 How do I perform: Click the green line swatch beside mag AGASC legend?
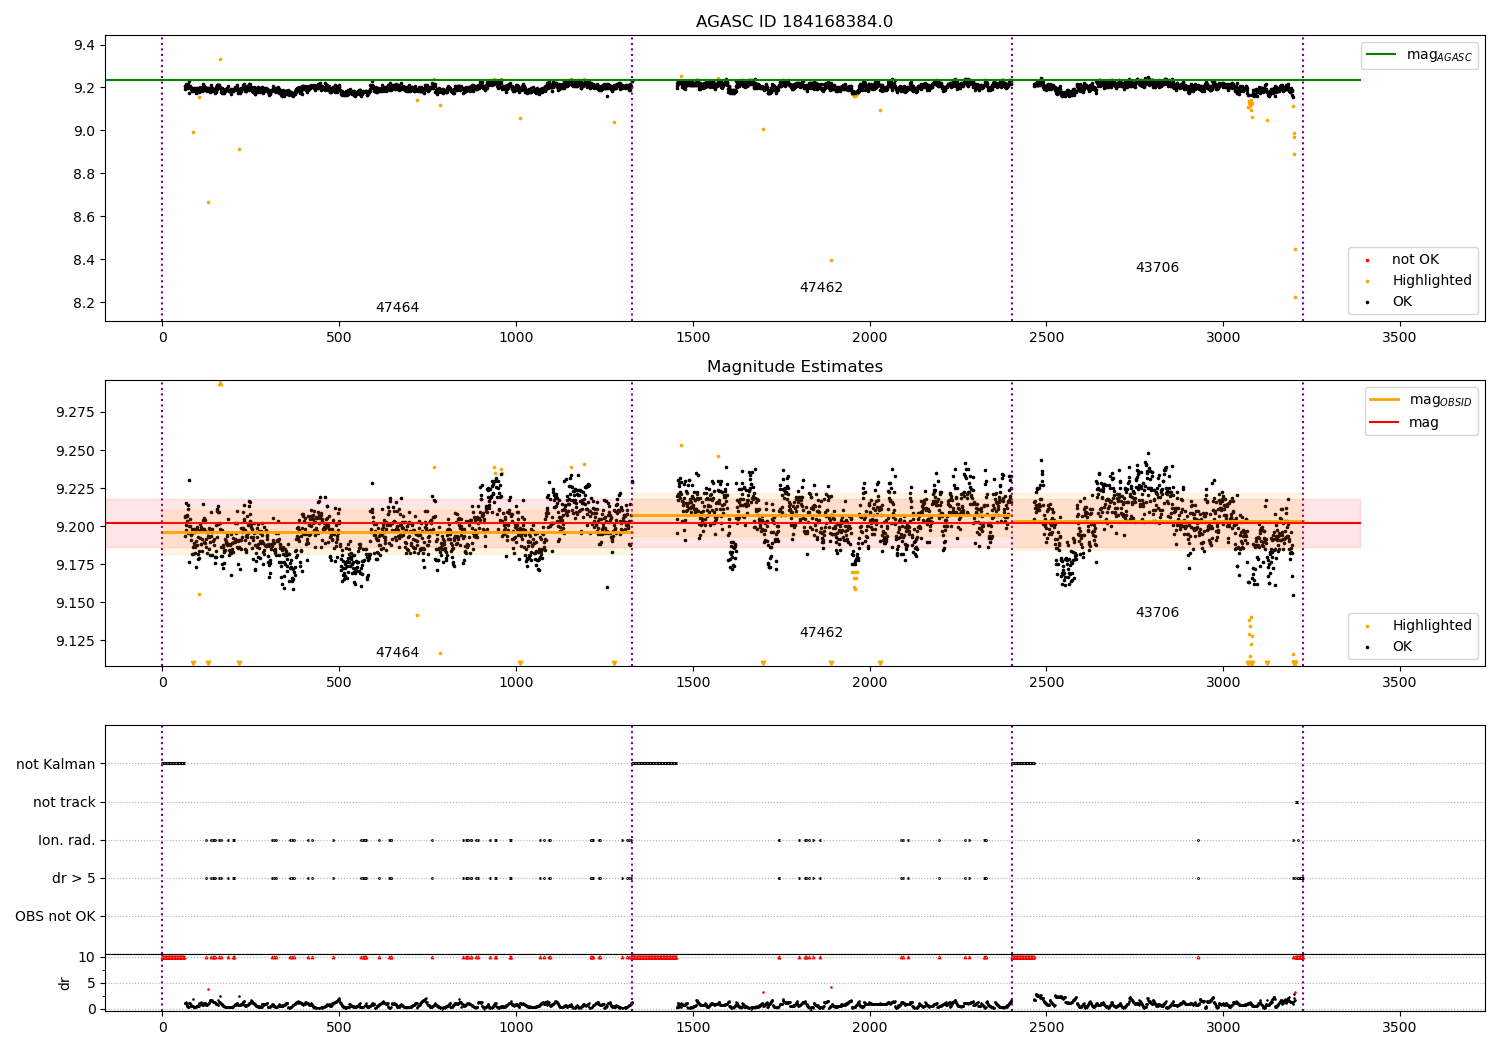pos(1381,55)
